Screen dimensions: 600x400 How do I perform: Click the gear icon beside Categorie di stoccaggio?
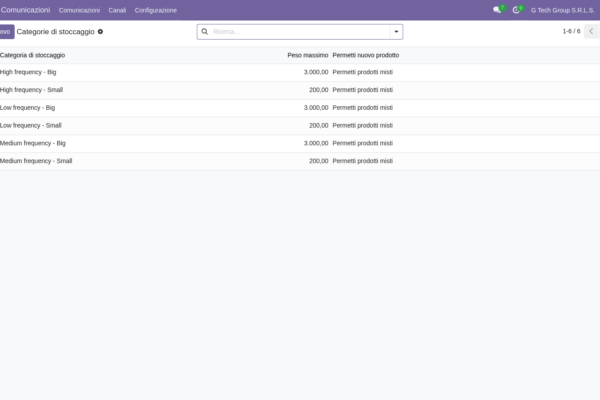(x=100, y=32)
